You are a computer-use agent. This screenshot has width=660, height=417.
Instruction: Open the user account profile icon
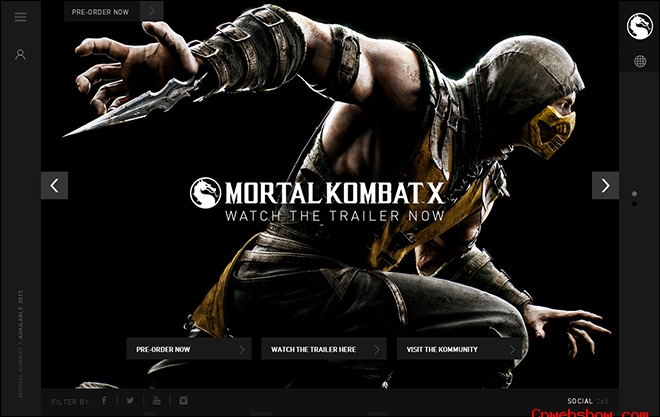[x=20, y=54]
